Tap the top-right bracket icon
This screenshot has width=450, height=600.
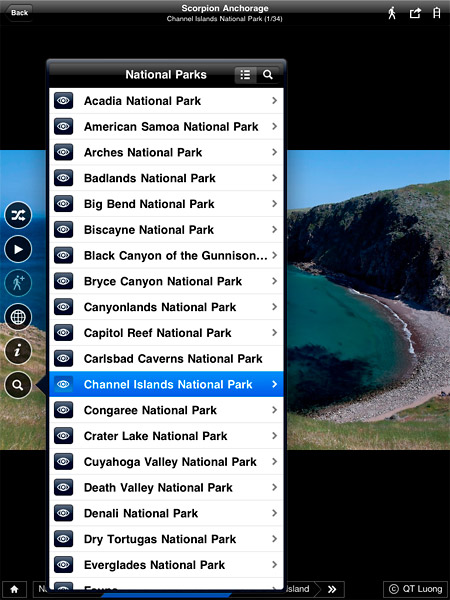437,13
